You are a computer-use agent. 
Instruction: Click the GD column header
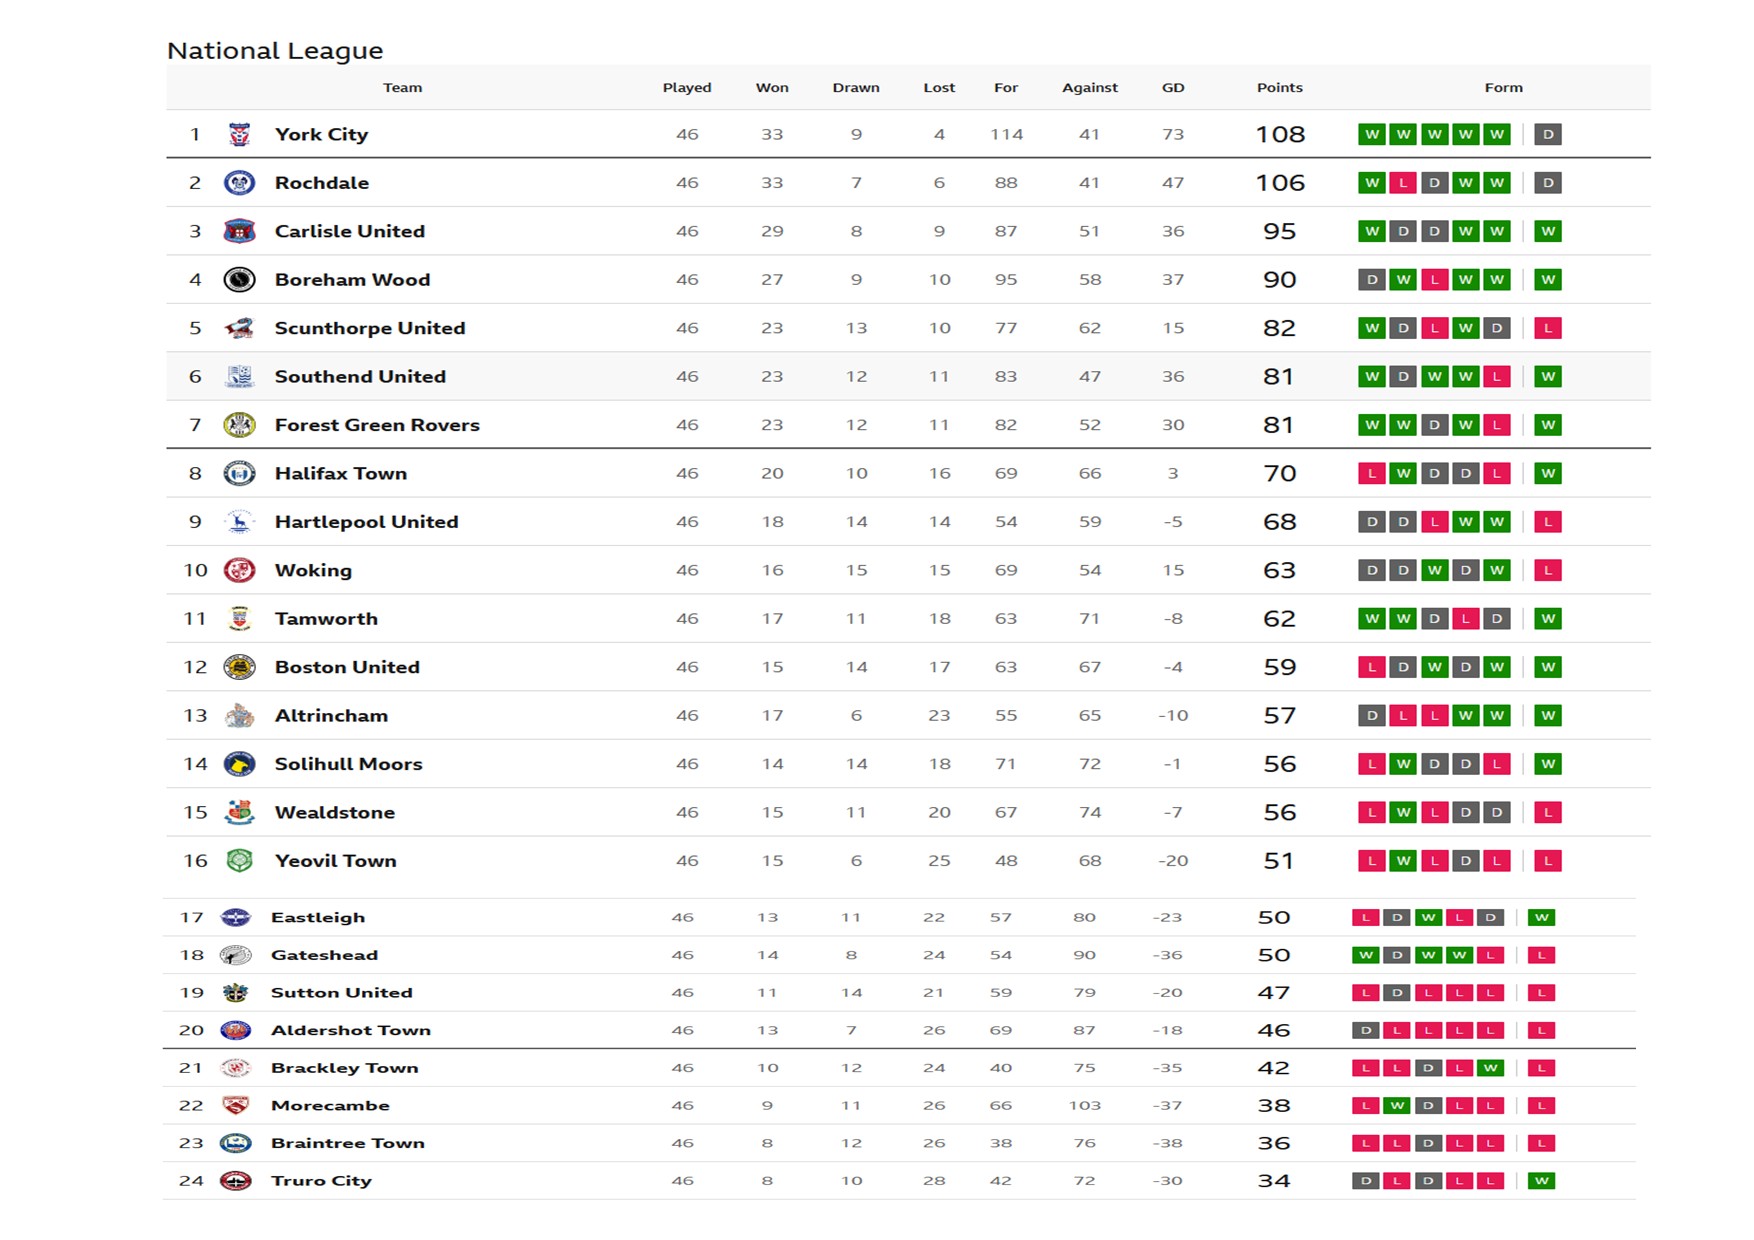click(1173, 88)
